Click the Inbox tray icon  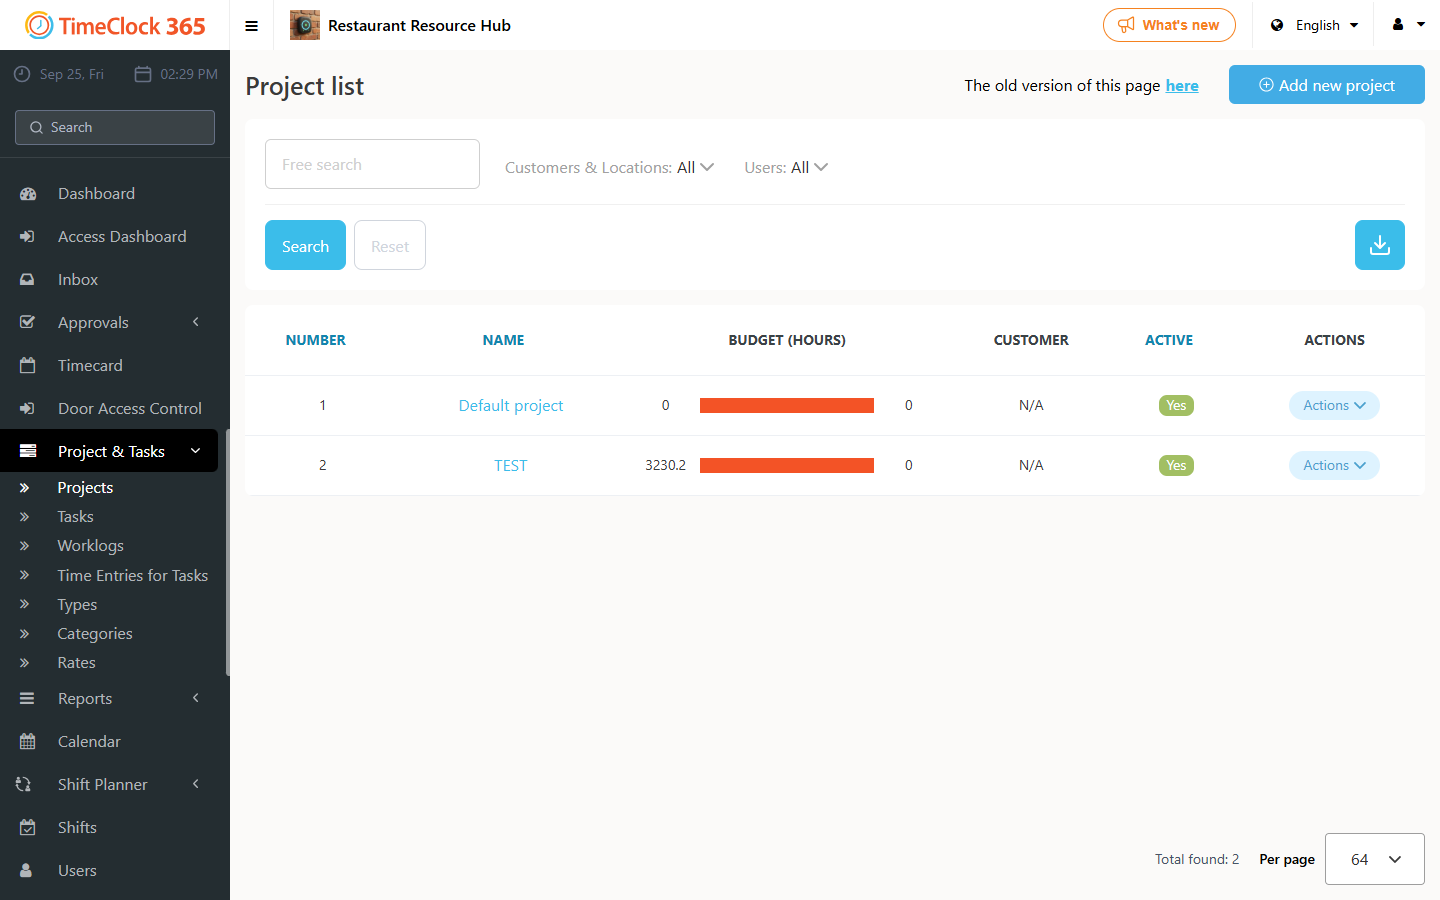click(28, 280)
